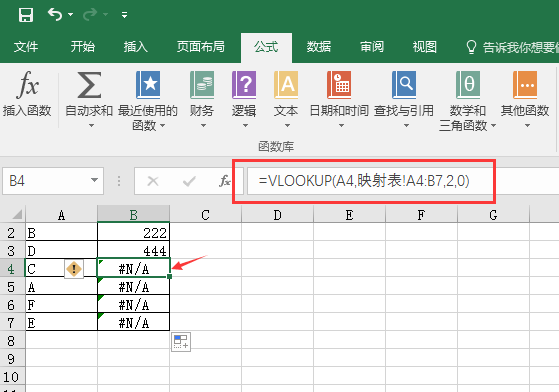Select column D header
Screen dimensions: 559x392
pyautogui.click(x=277, y=215)
